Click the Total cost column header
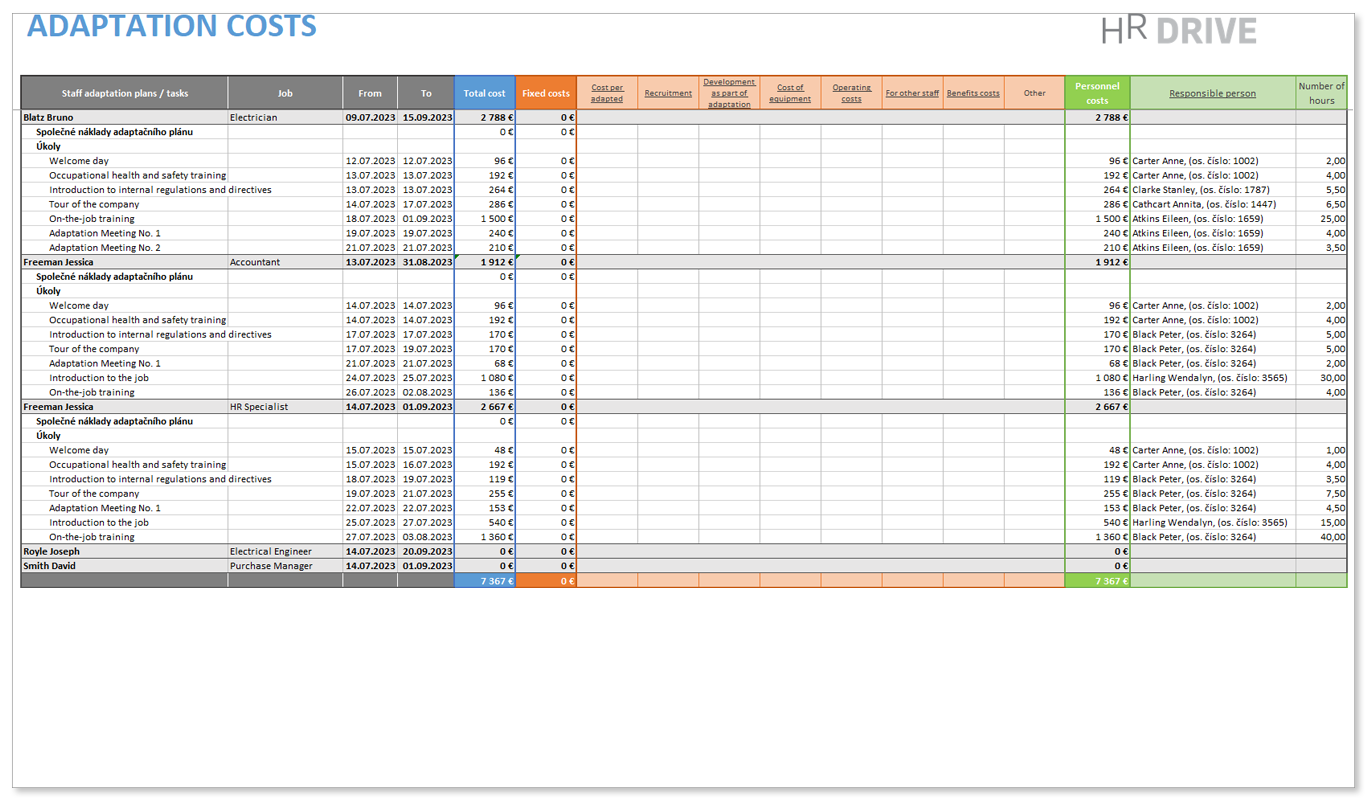Image resolution: width=1365 pixels, height=800 pixels. pos(484,92)
